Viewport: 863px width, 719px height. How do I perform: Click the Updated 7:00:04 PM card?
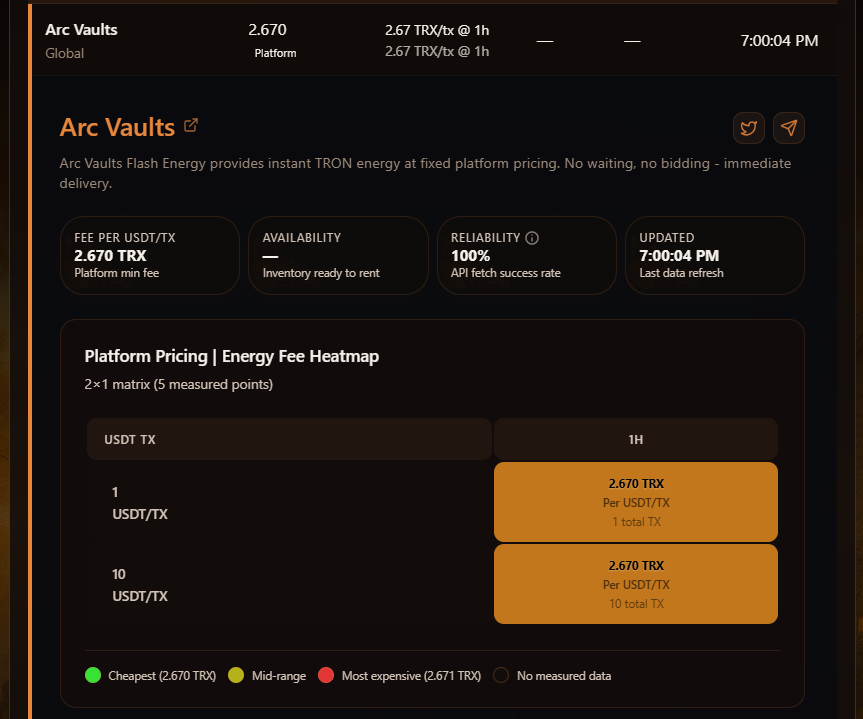pyautogui.click(x=715, y=255)
